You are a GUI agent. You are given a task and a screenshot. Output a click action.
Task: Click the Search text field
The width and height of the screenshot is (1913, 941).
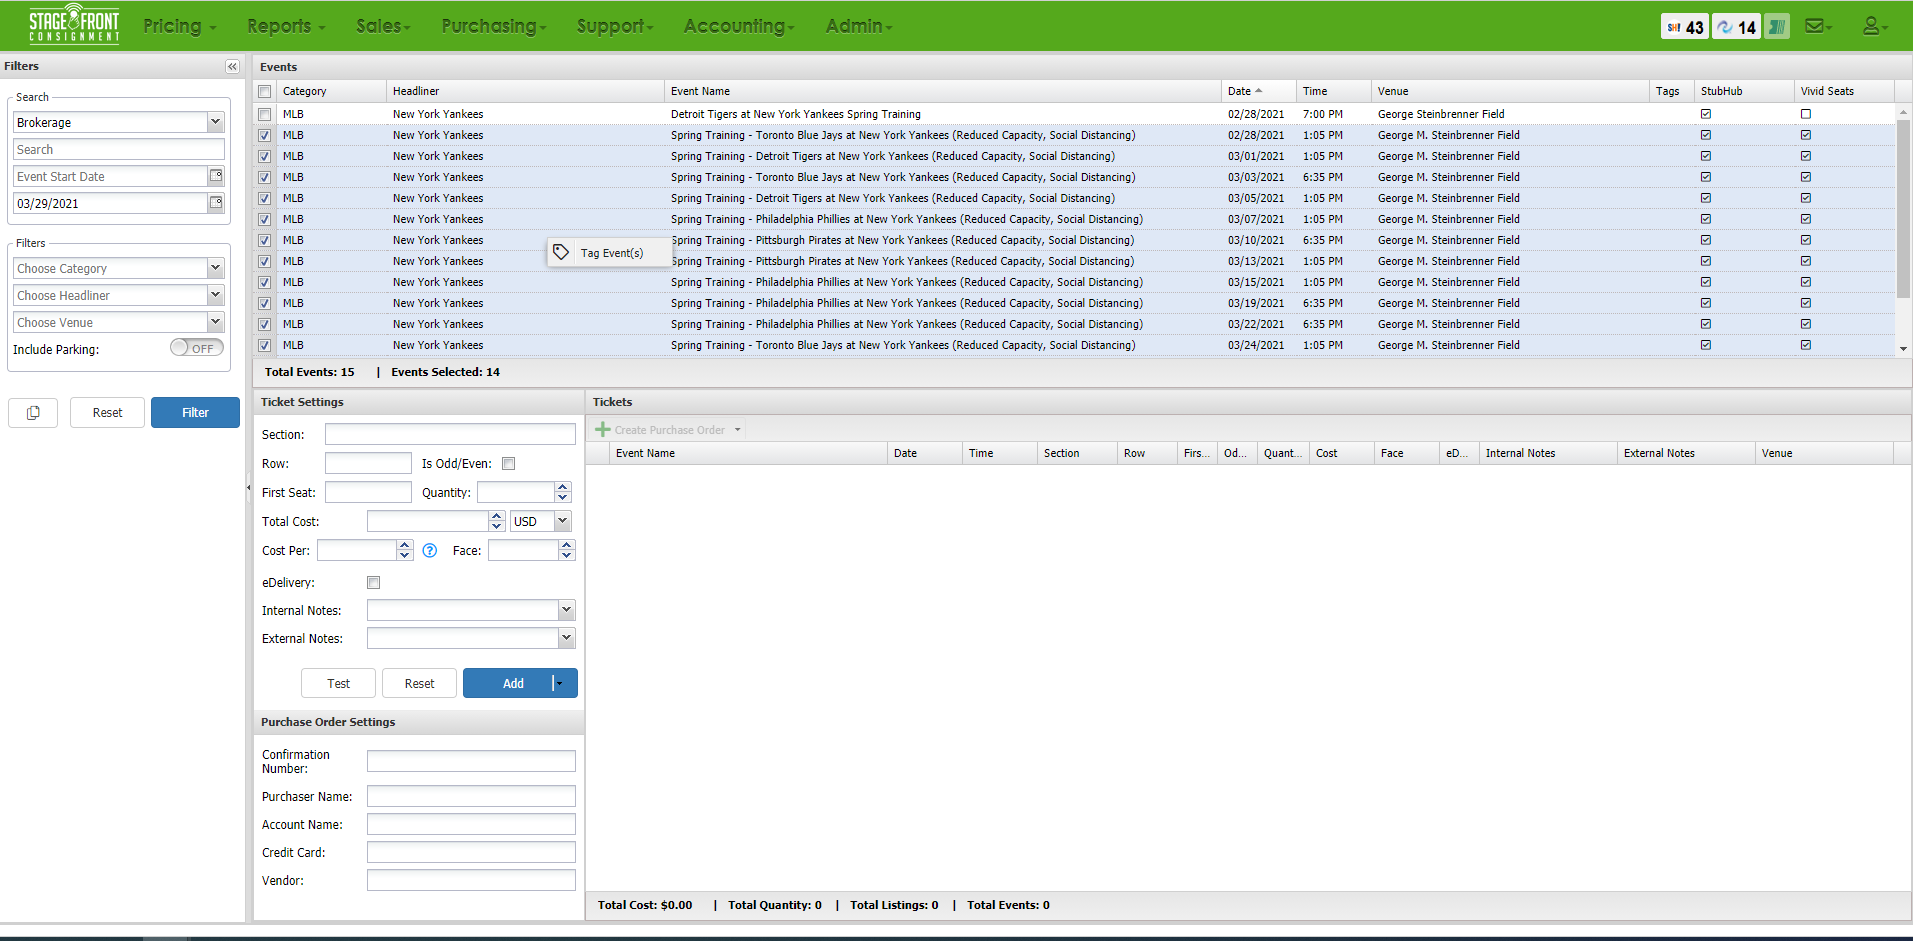pos(119,149)
